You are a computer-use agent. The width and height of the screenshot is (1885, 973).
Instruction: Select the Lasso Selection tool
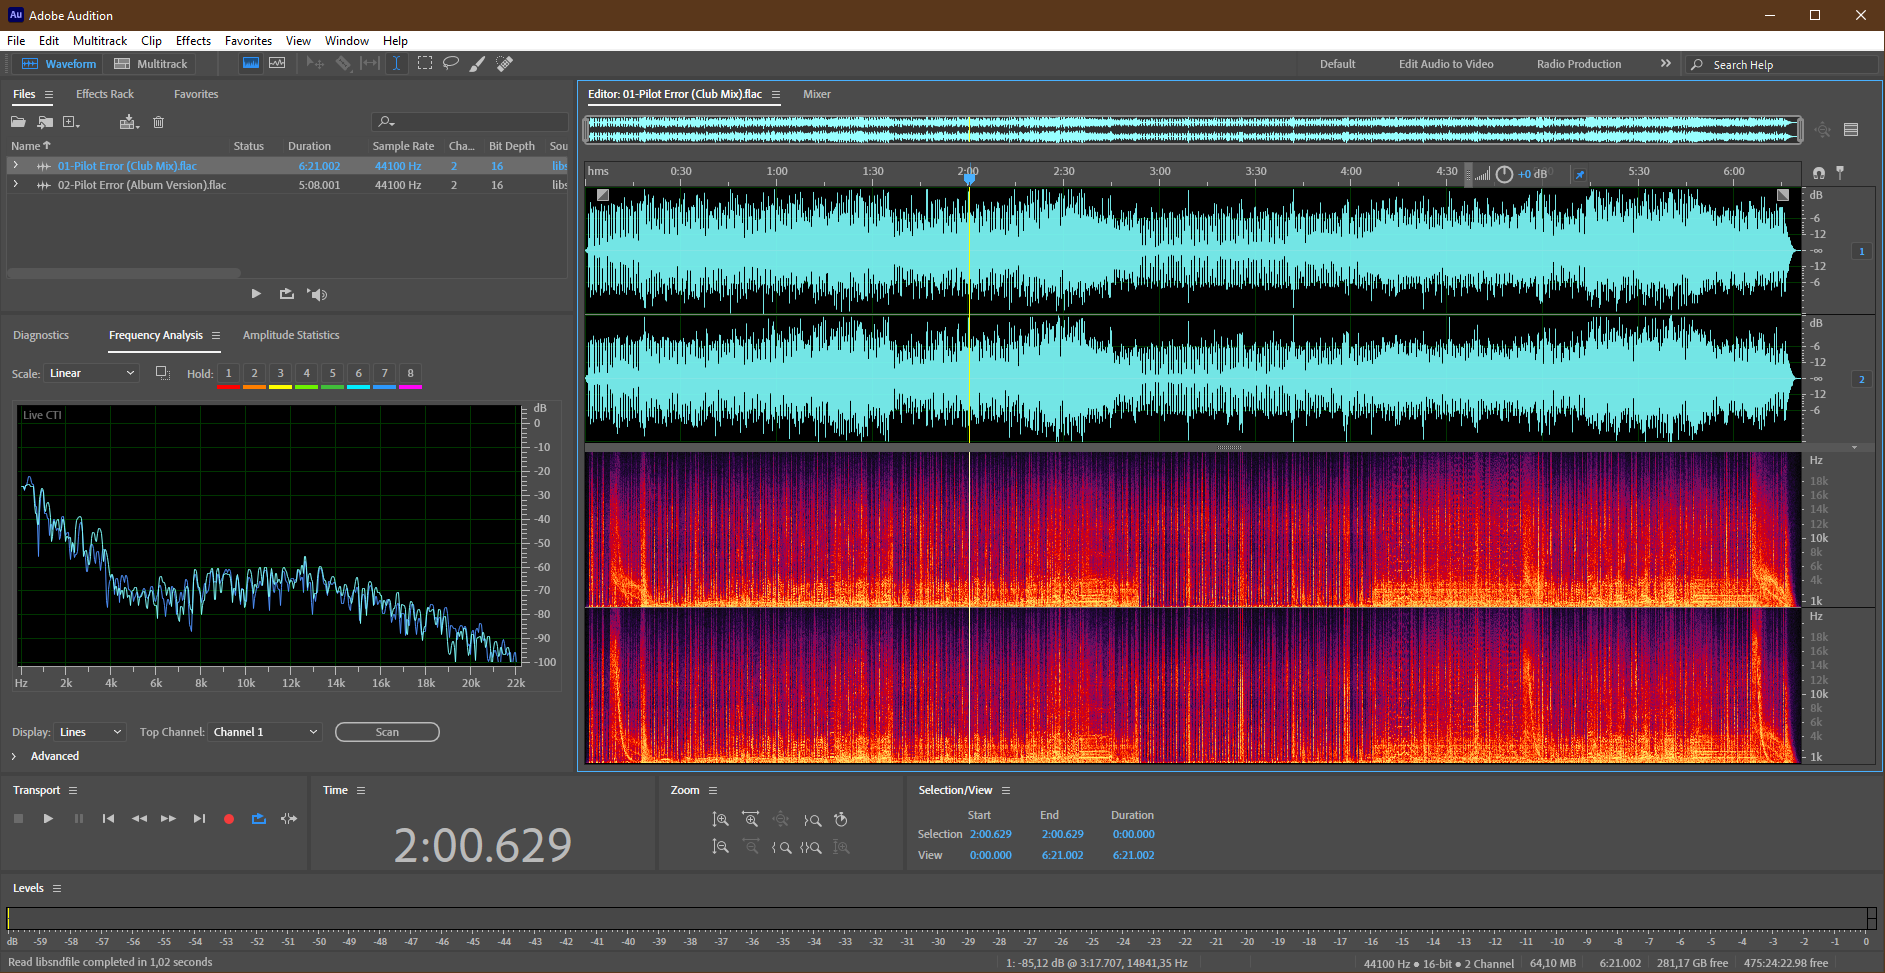click(451, 63)
